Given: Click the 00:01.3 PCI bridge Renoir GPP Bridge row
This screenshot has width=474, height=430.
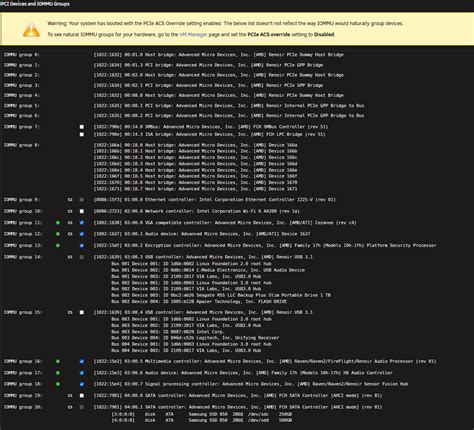Looking at the screenshot, I should click(208, 65).
